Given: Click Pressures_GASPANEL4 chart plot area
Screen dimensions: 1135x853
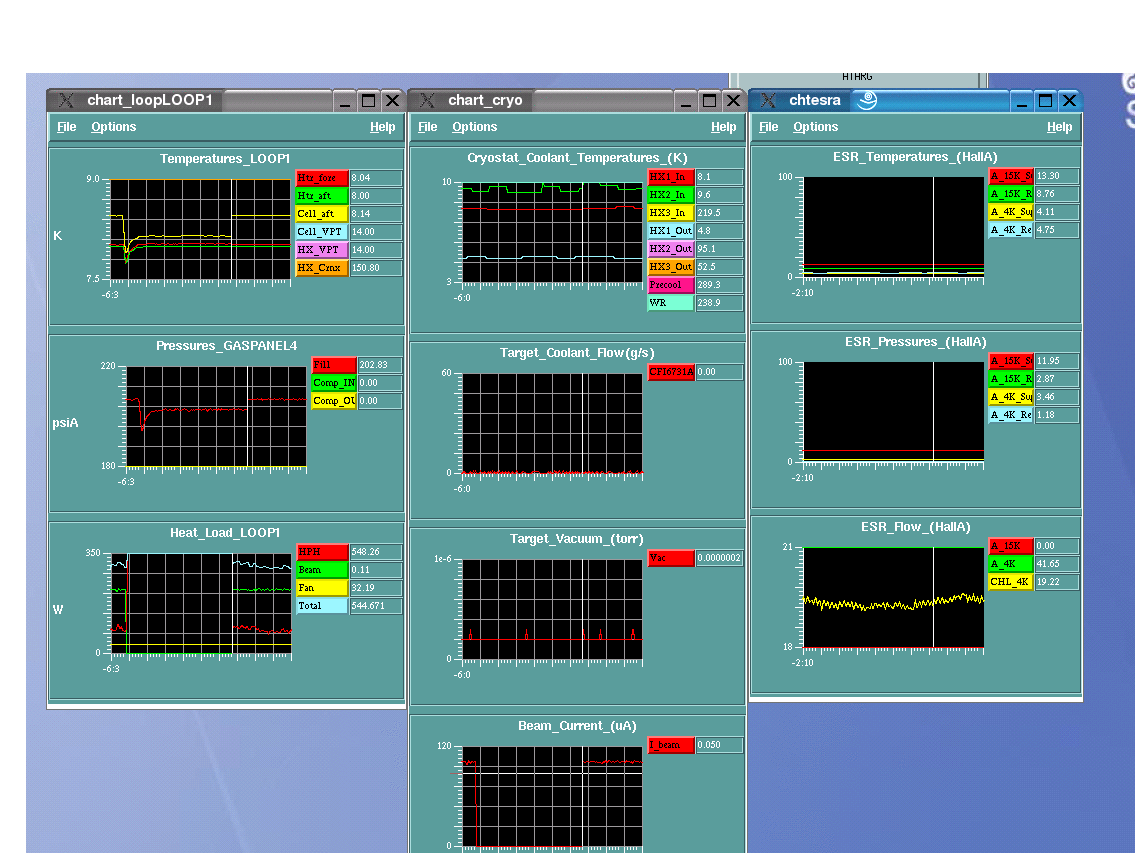Looking at the screenshot, I should click(216, 416).
